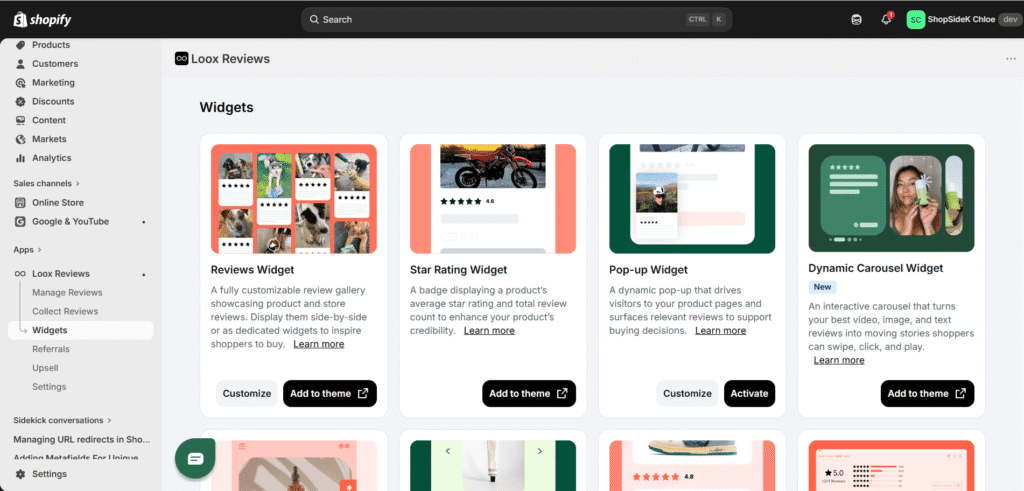Click the Google & YouTube icon
Screen dimensions: 1024x491
(x=20, y=221)
